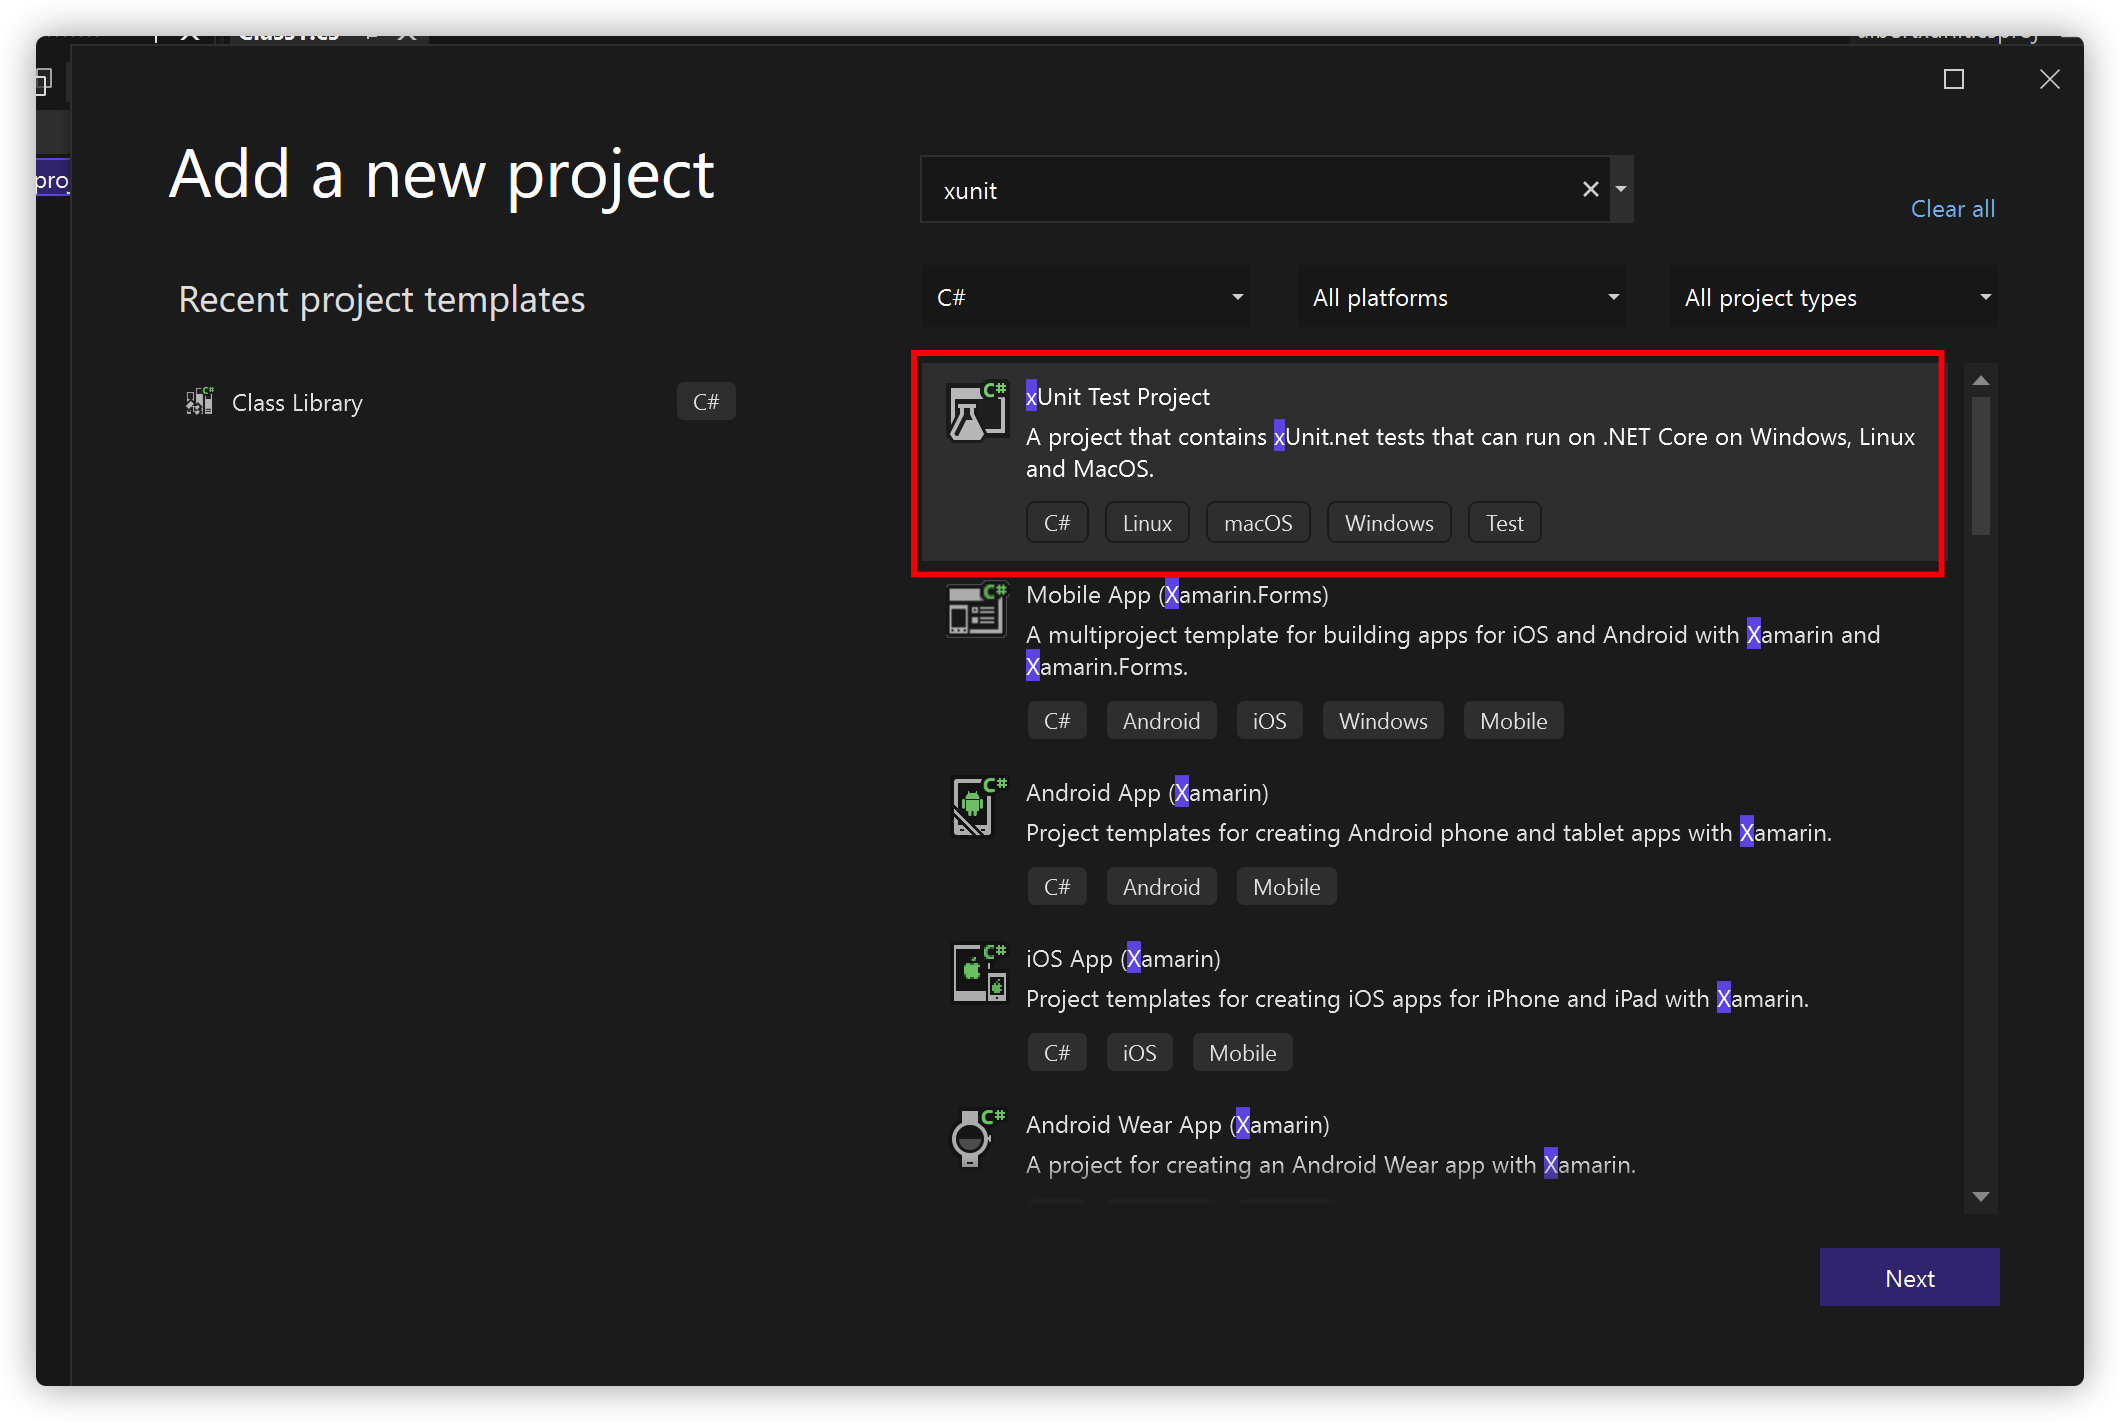Viewport: 2120px width, 1422px height.
Task: Click the iOS tag on iOS App Xamarin
Action: coord(1139,1053)
